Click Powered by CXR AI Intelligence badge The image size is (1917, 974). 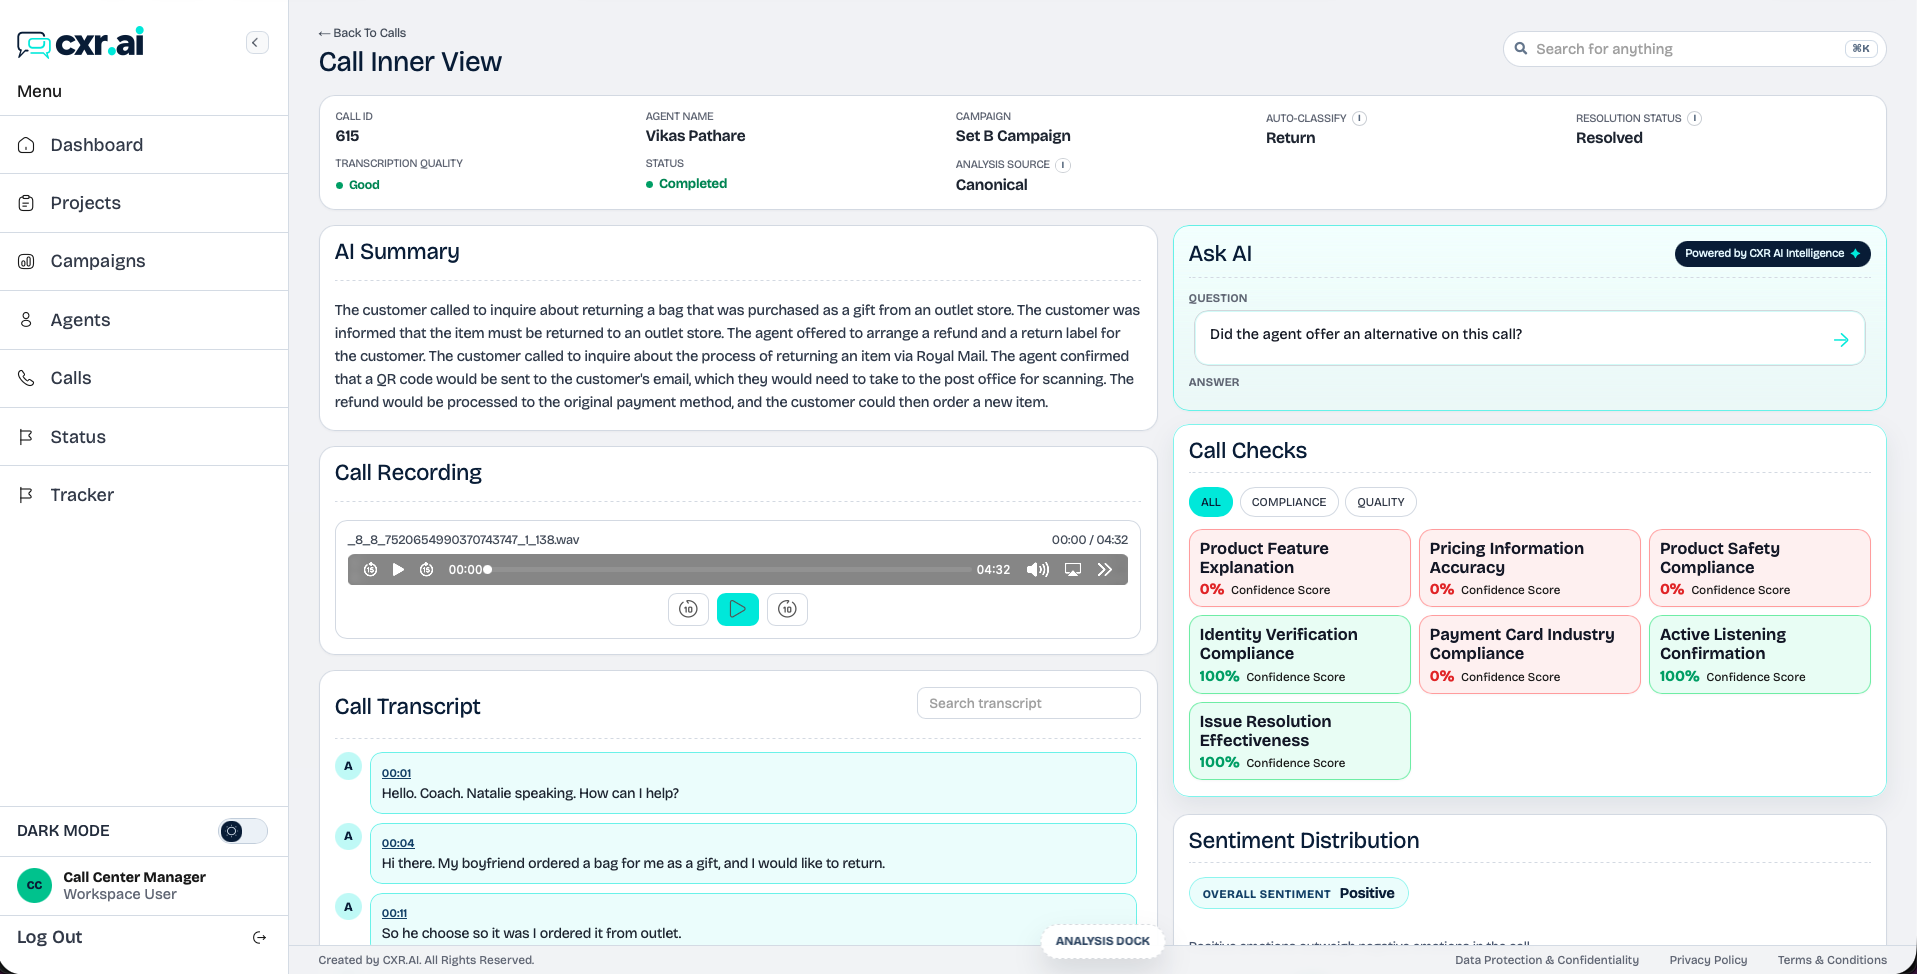1772,254
